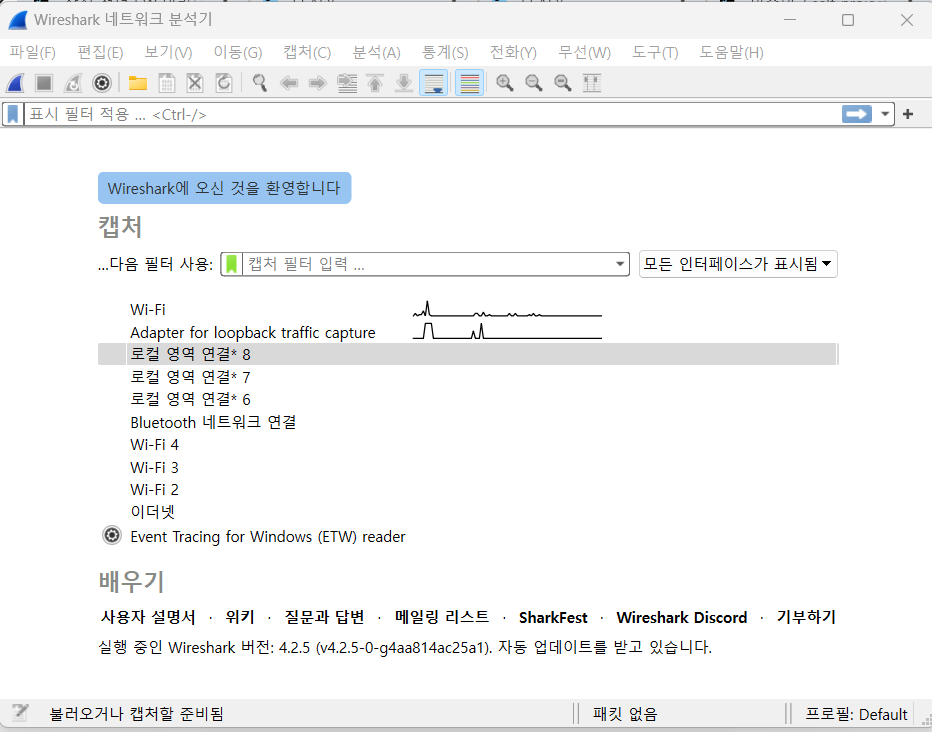The width and height of the screenshot is (932, 732).
Task: Open the 모든 인터페이스가 표시됨 dropdown
Action: tap(738, 264)
